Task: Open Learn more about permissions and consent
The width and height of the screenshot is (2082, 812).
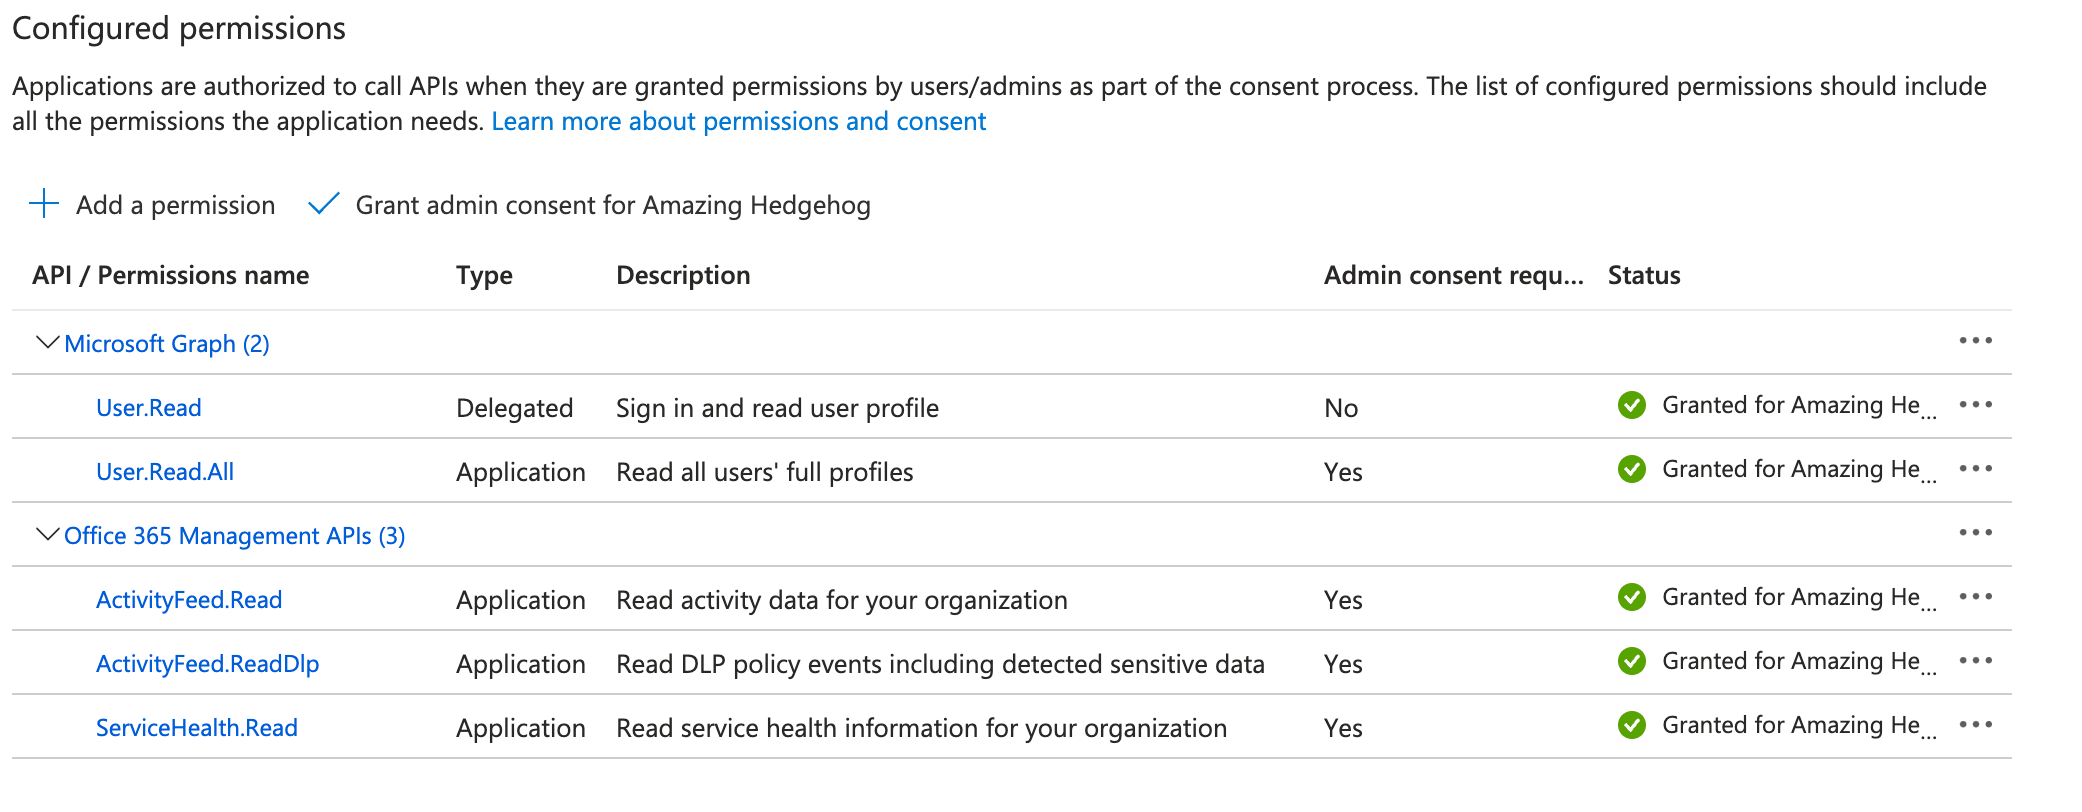Action: coord(738,121)
